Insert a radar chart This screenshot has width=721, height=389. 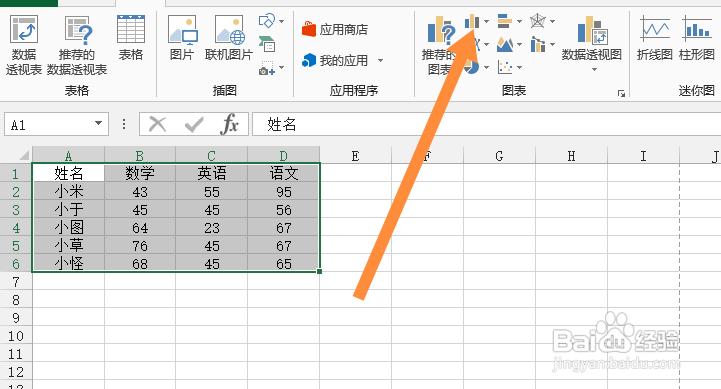538,21
